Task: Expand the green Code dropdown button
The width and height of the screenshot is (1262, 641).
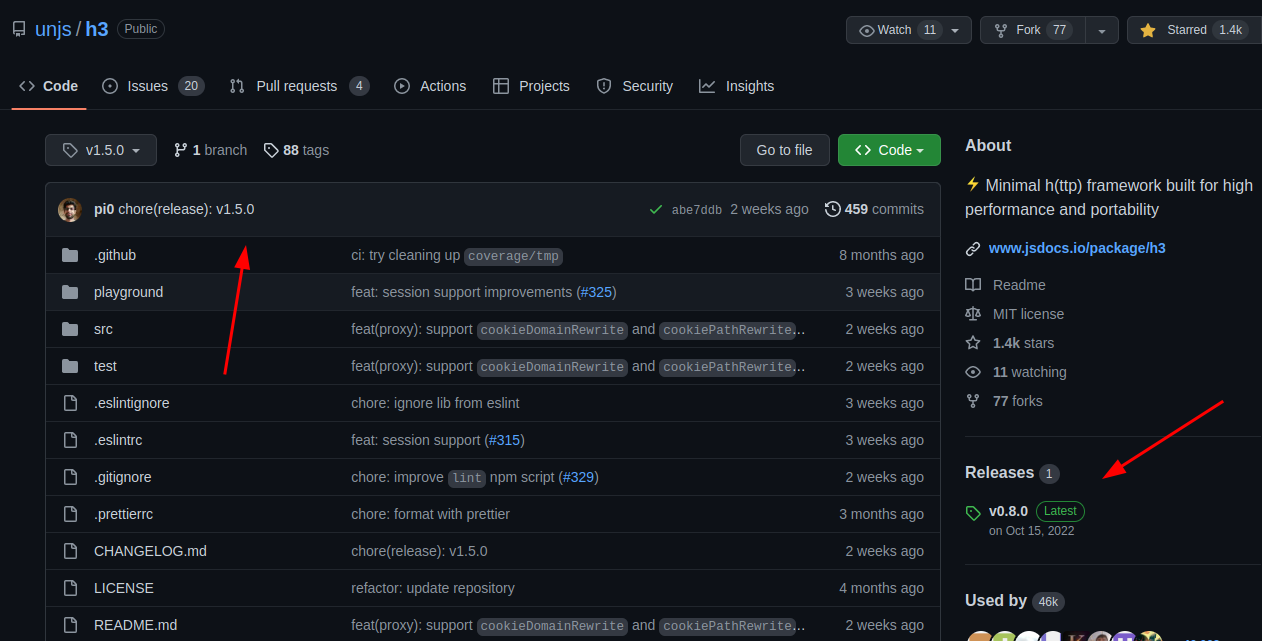Action: [x=889, y=150]
